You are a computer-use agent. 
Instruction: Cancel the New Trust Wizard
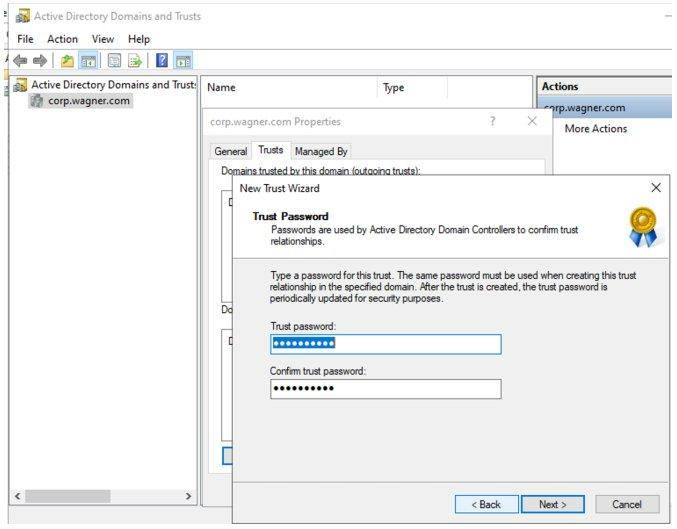(627, 504)
